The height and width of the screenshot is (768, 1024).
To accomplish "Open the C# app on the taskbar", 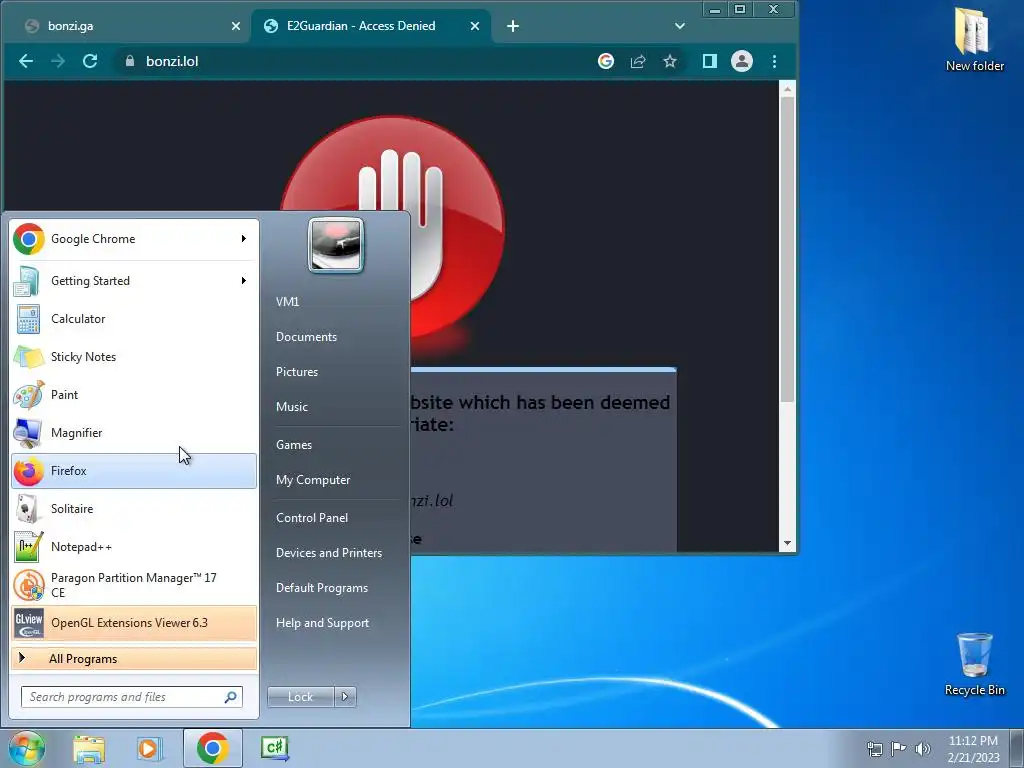I will pos(274,748).
